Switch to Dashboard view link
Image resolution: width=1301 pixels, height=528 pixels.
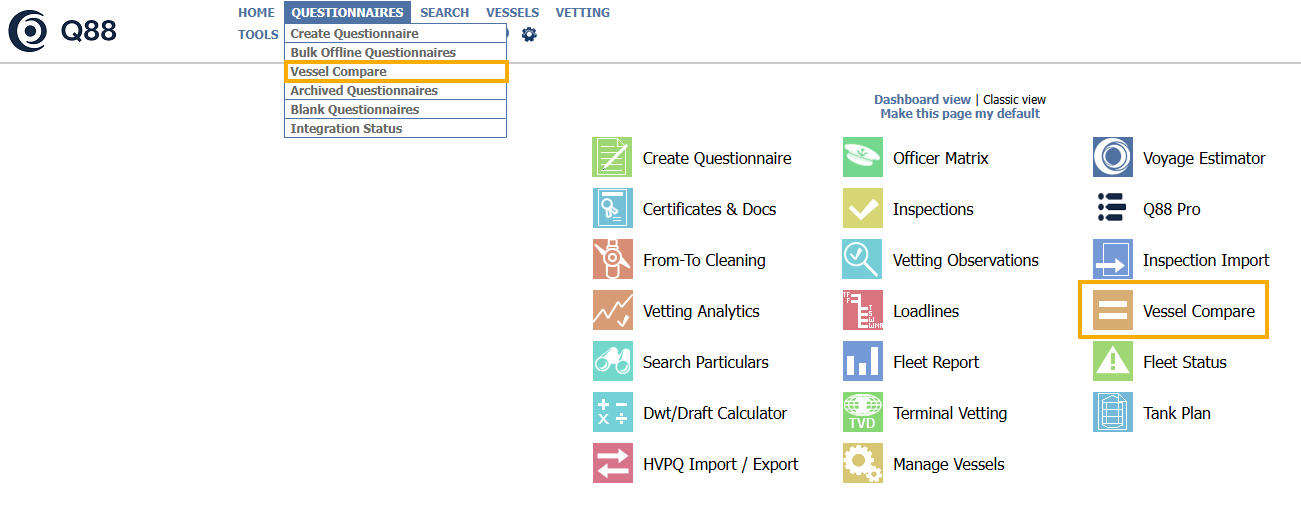pyautogui.click(x=922, y=100)
